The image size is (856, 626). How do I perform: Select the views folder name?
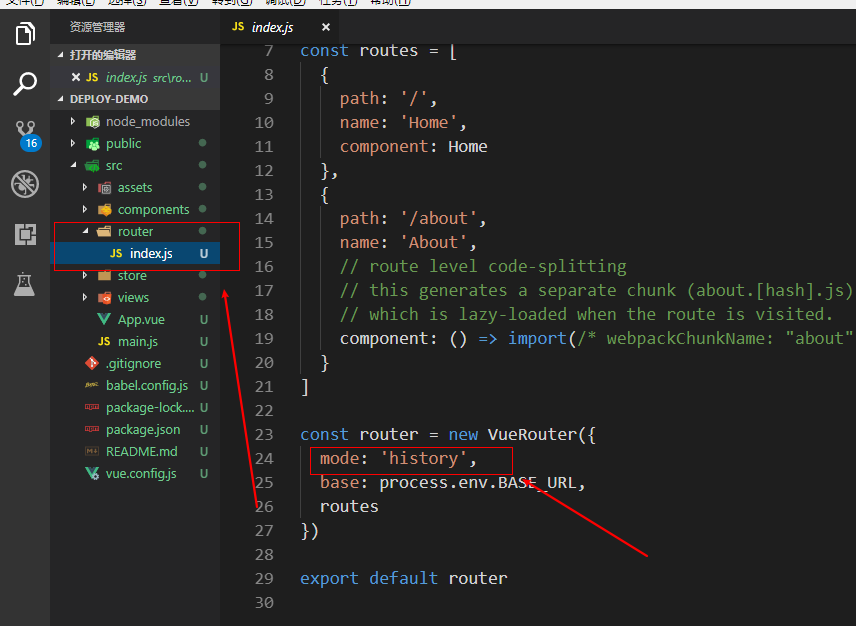[133, 297]
